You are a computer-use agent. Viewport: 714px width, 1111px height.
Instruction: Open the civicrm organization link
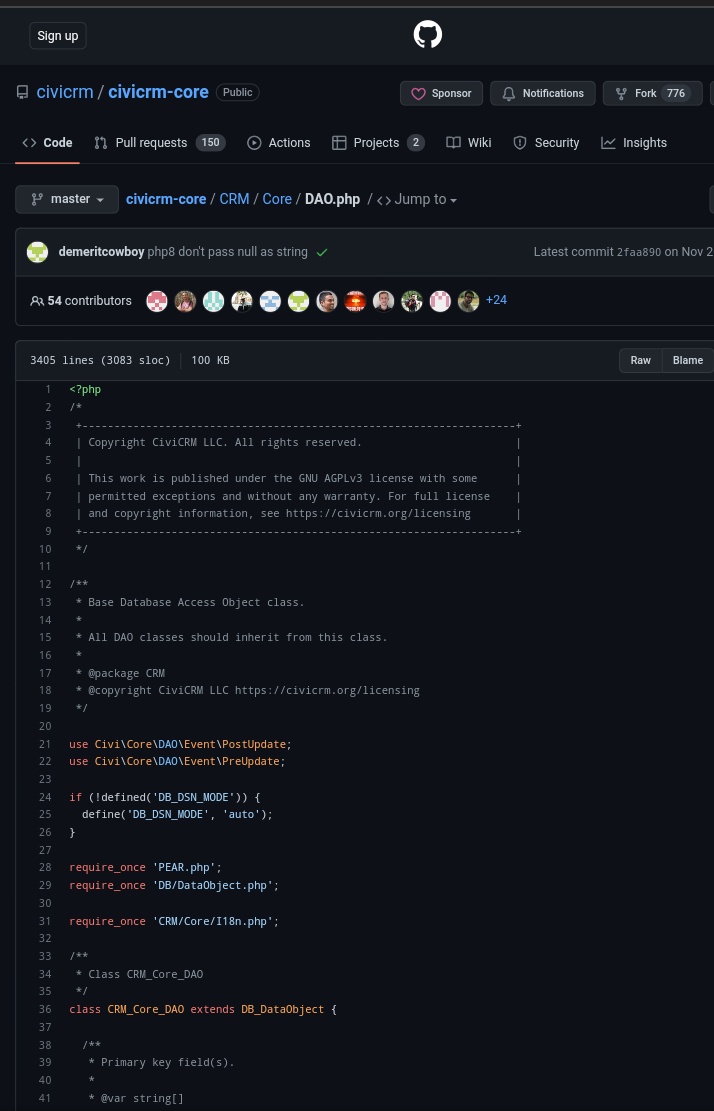[65, 92]
